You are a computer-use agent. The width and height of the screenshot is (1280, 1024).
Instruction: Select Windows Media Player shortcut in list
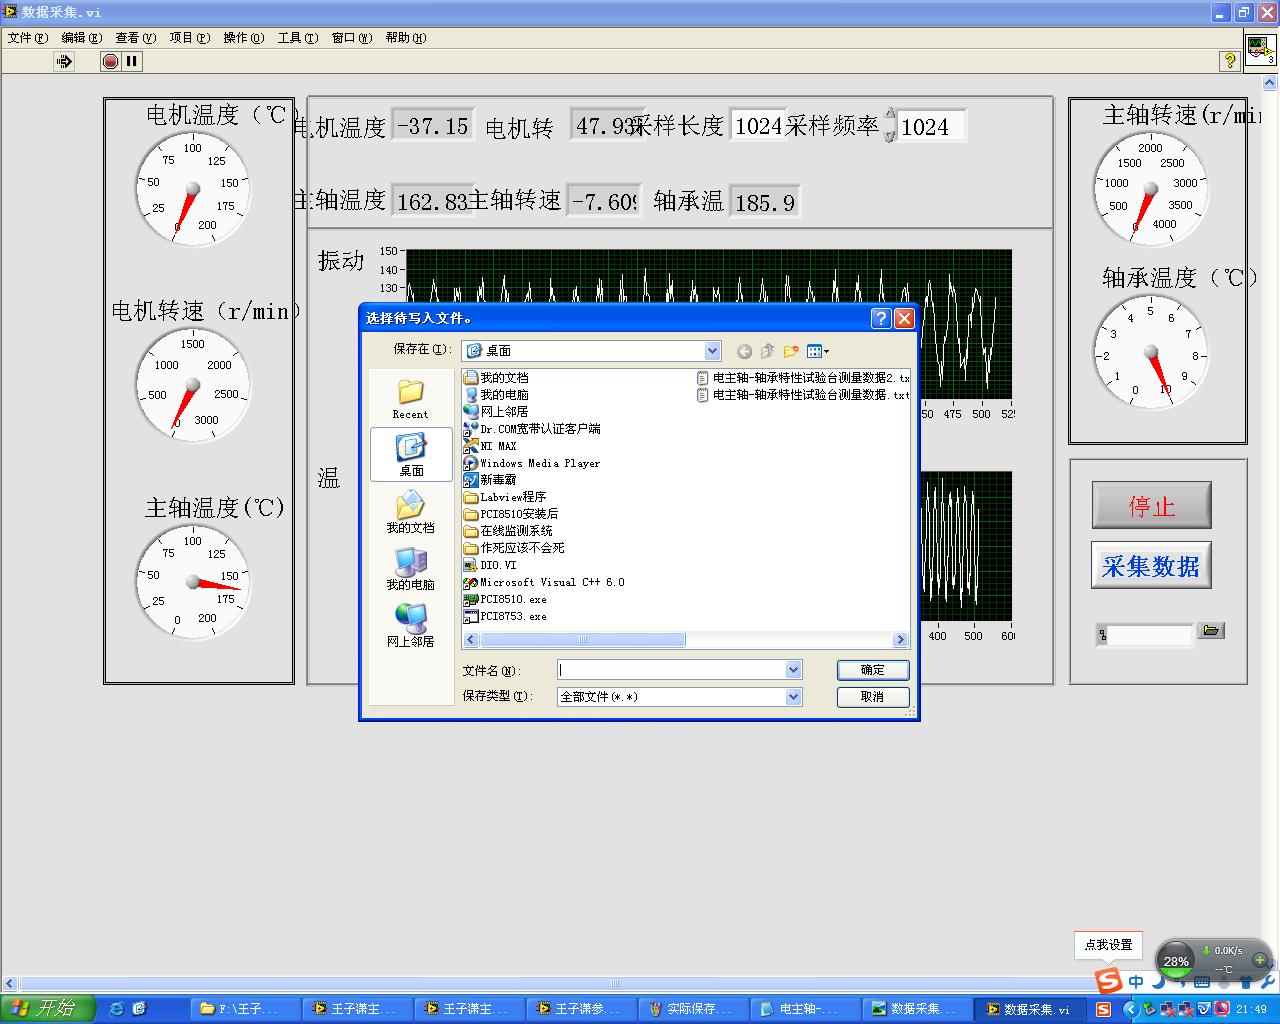[532, 463]
